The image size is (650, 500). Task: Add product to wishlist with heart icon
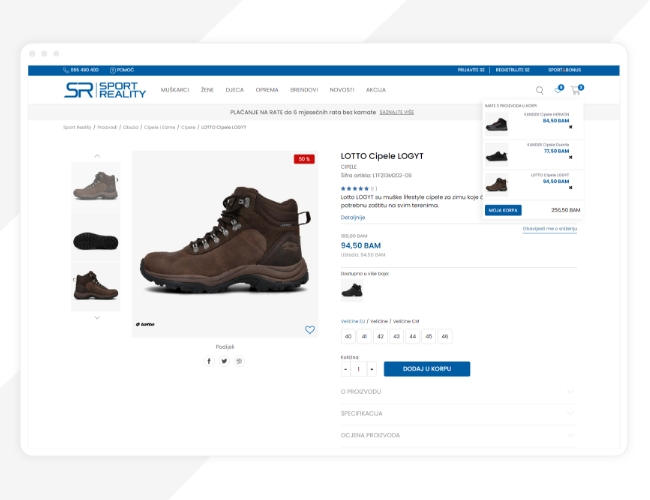pyautogui.click(x=310, y=330)
